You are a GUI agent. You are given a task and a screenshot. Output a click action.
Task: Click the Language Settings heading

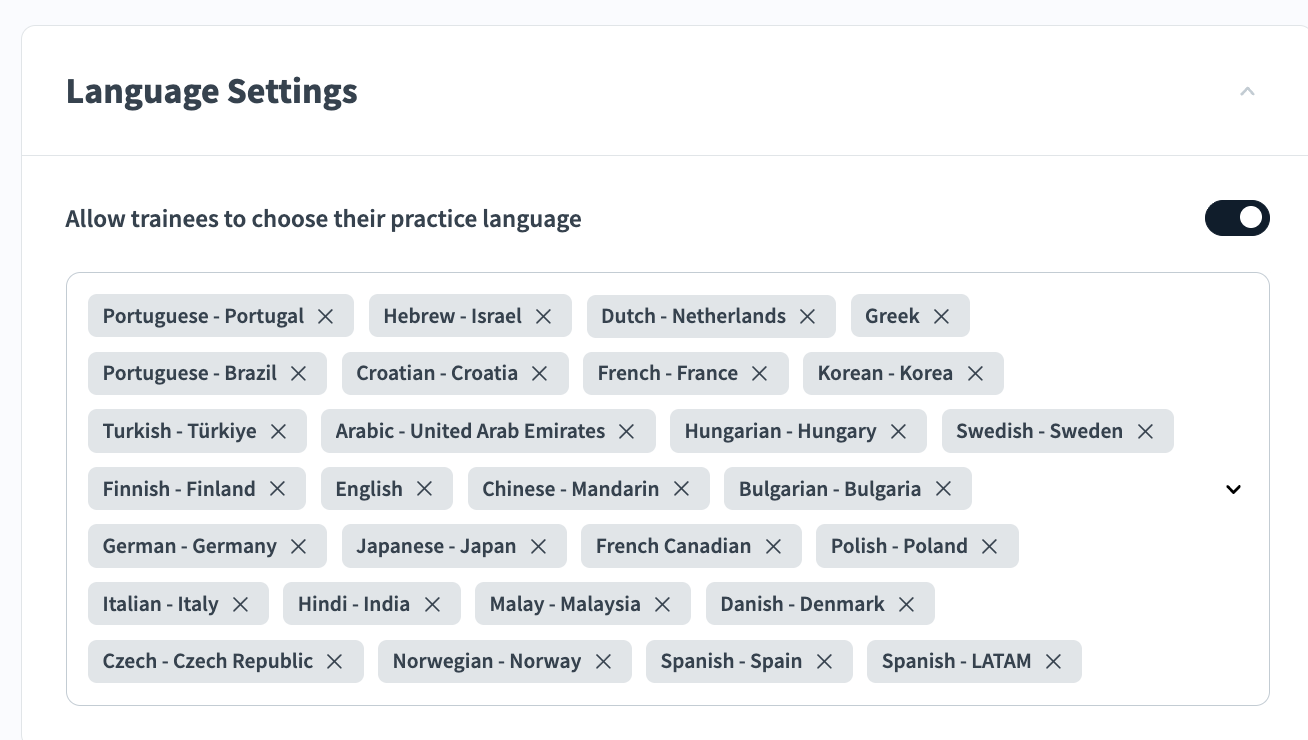pyautogui.click(x=212, y=92)
